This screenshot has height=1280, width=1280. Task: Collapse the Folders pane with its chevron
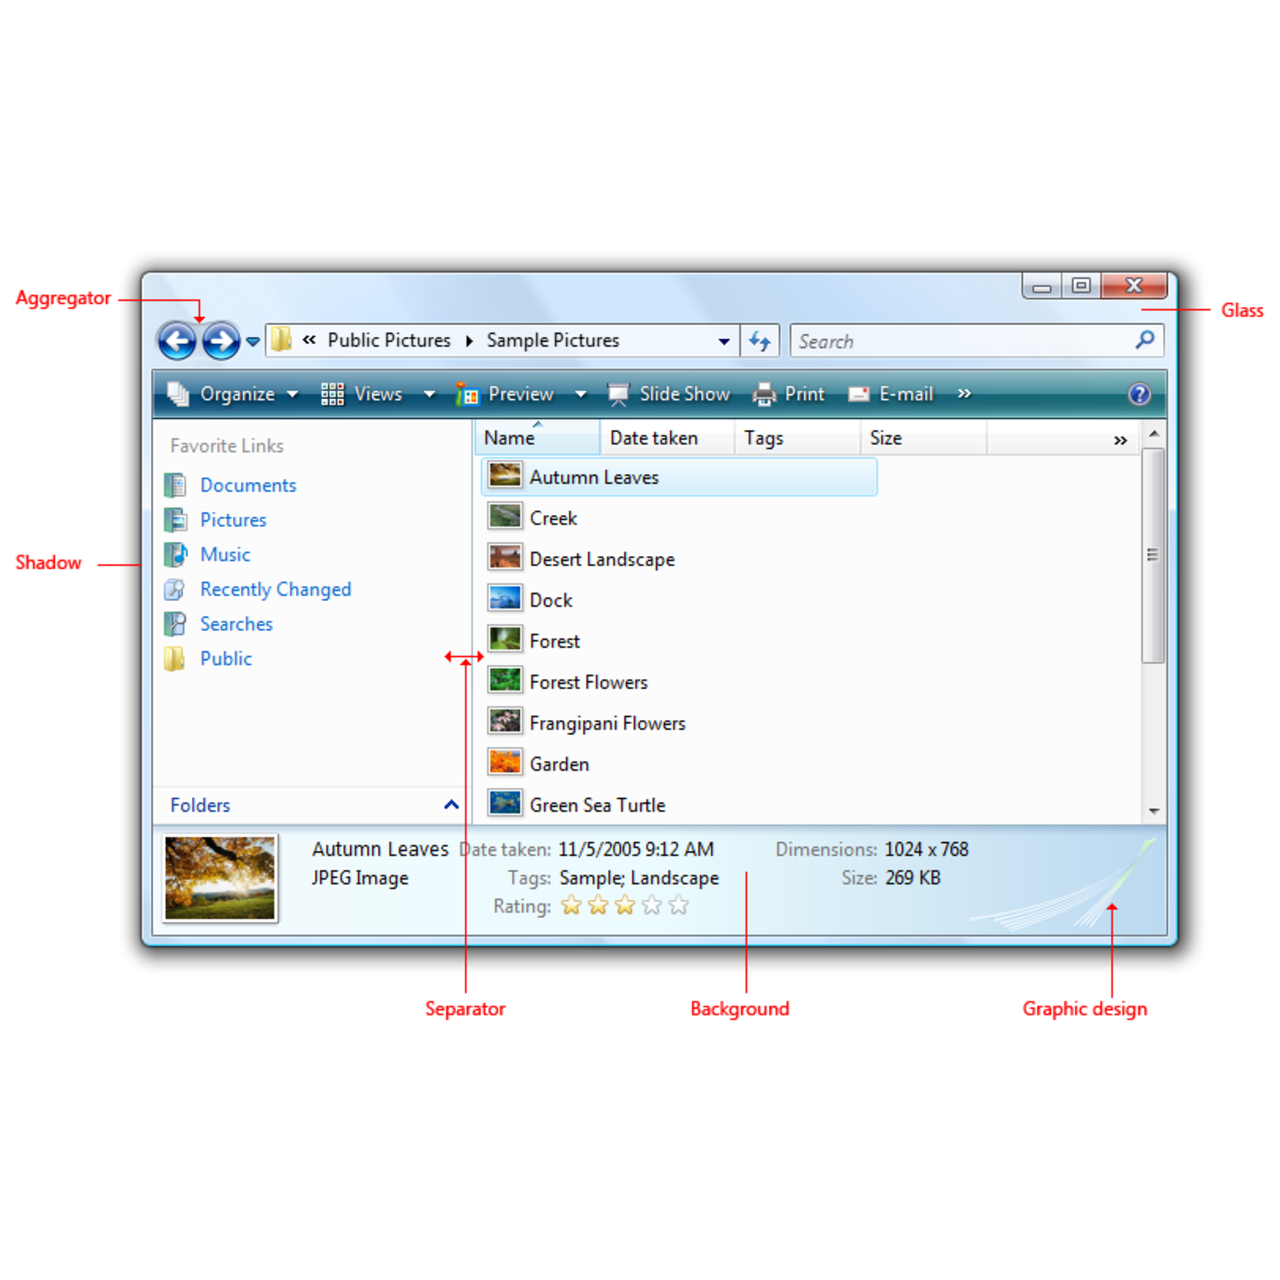tap(450, 804)
